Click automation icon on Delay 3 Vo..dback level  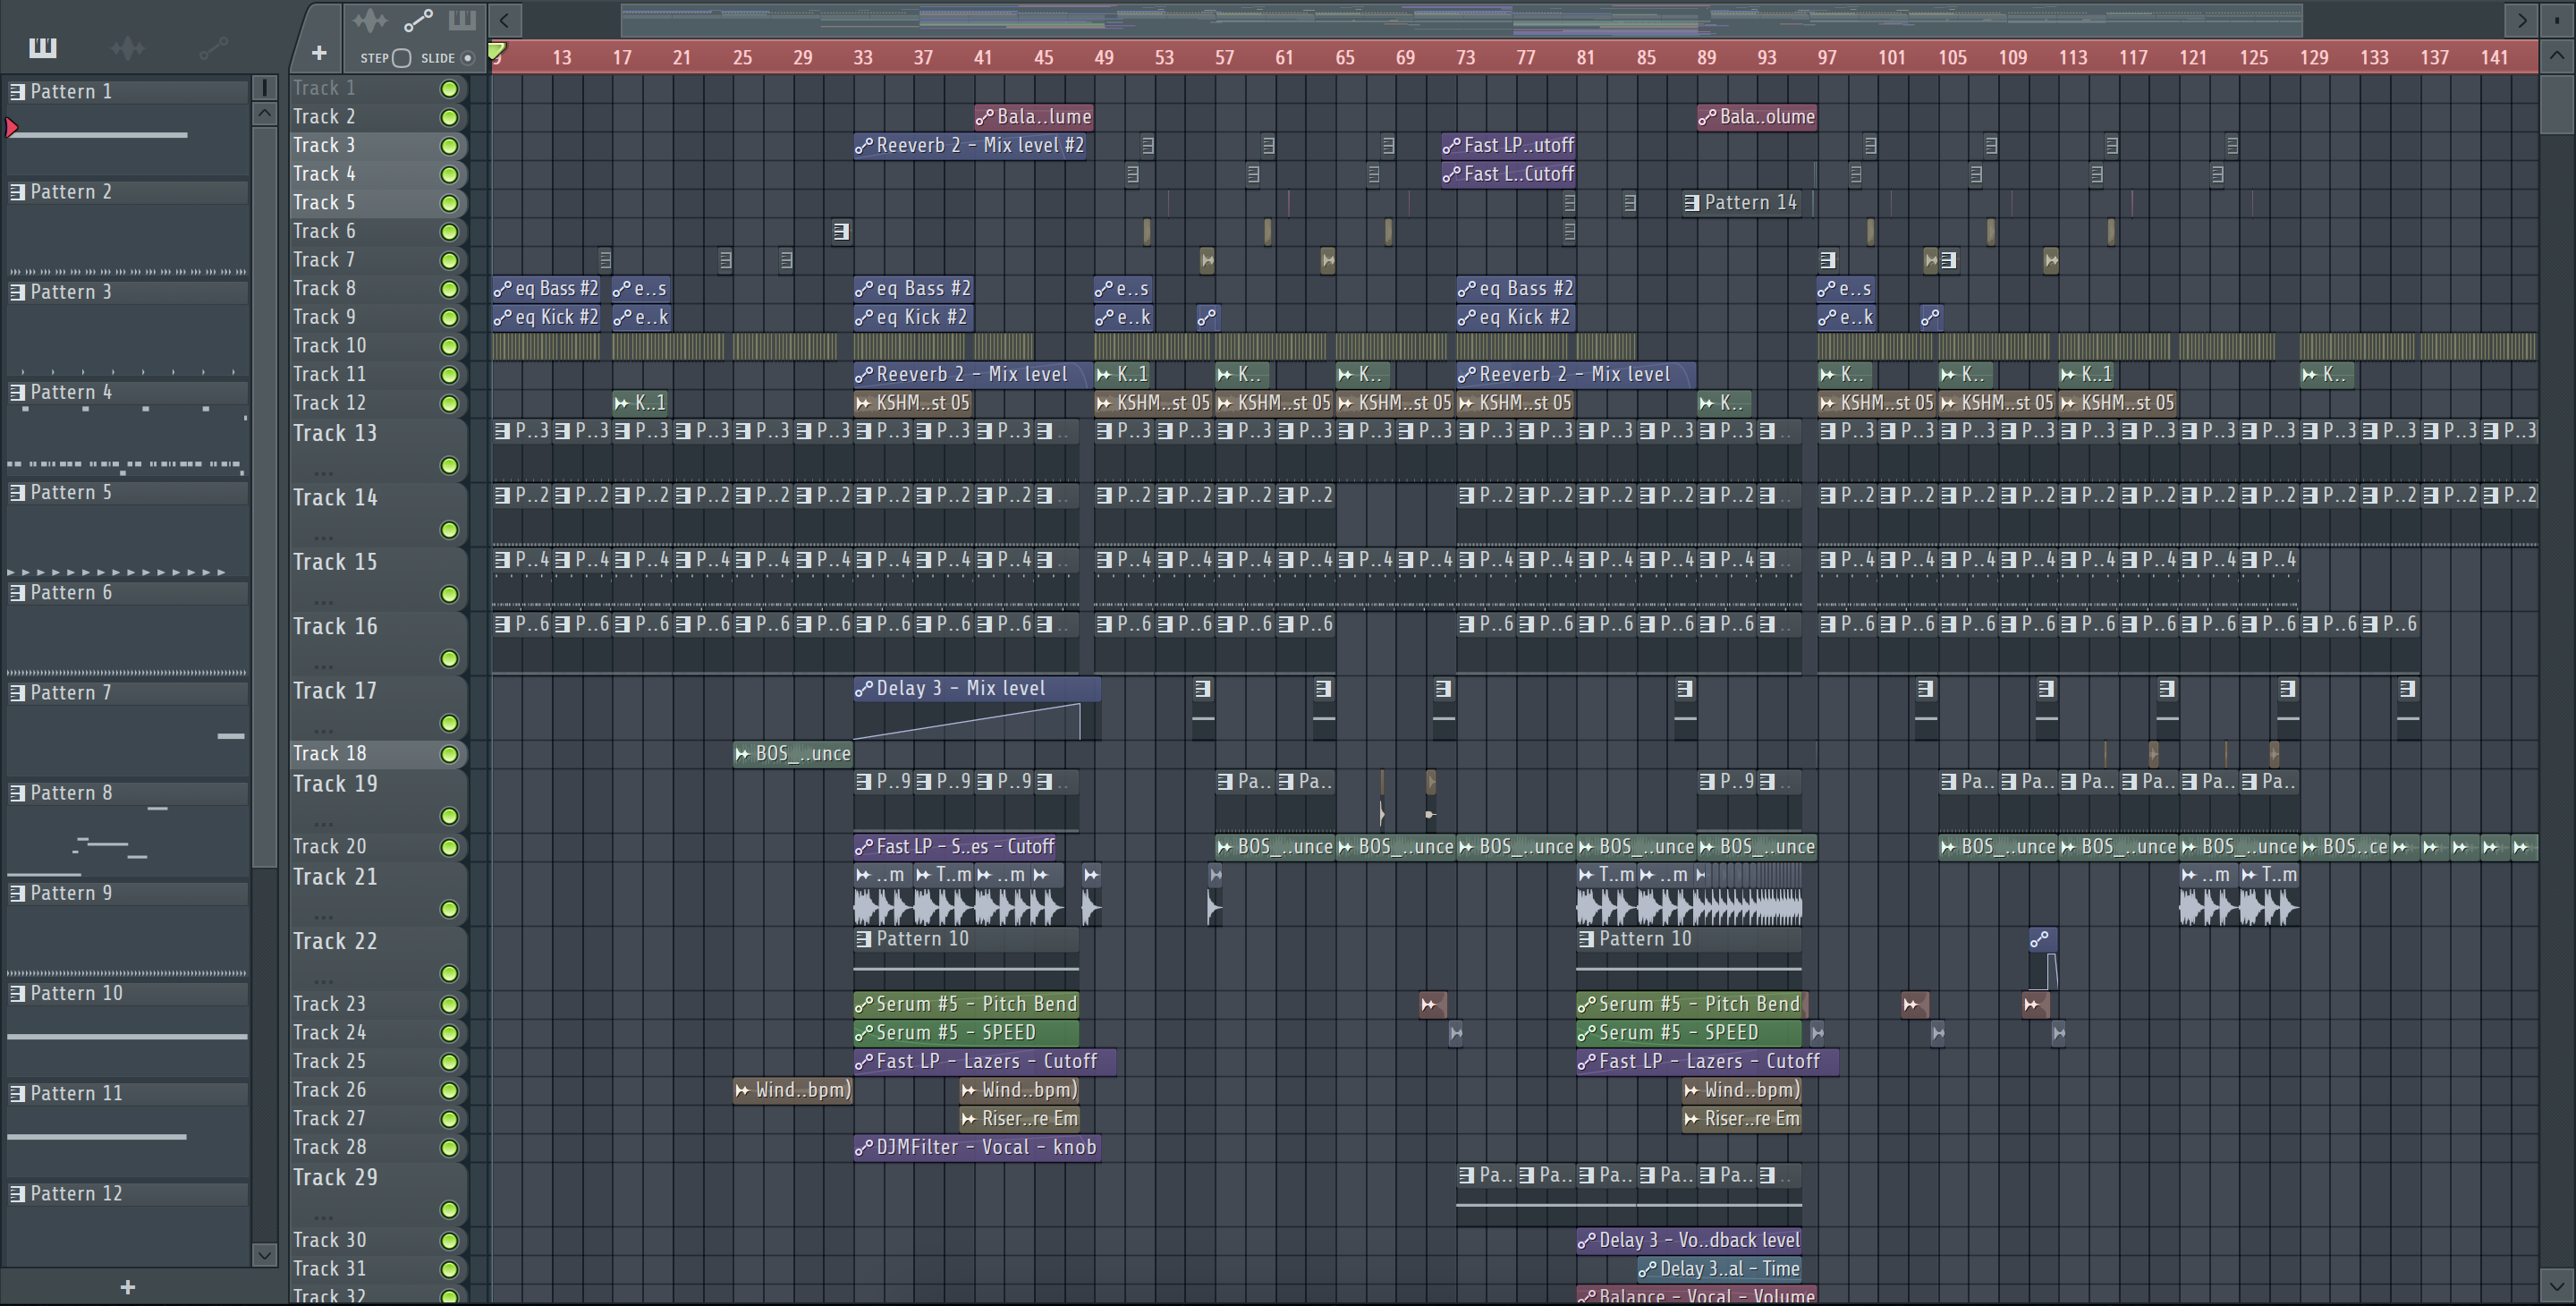click(1587, 1241)
